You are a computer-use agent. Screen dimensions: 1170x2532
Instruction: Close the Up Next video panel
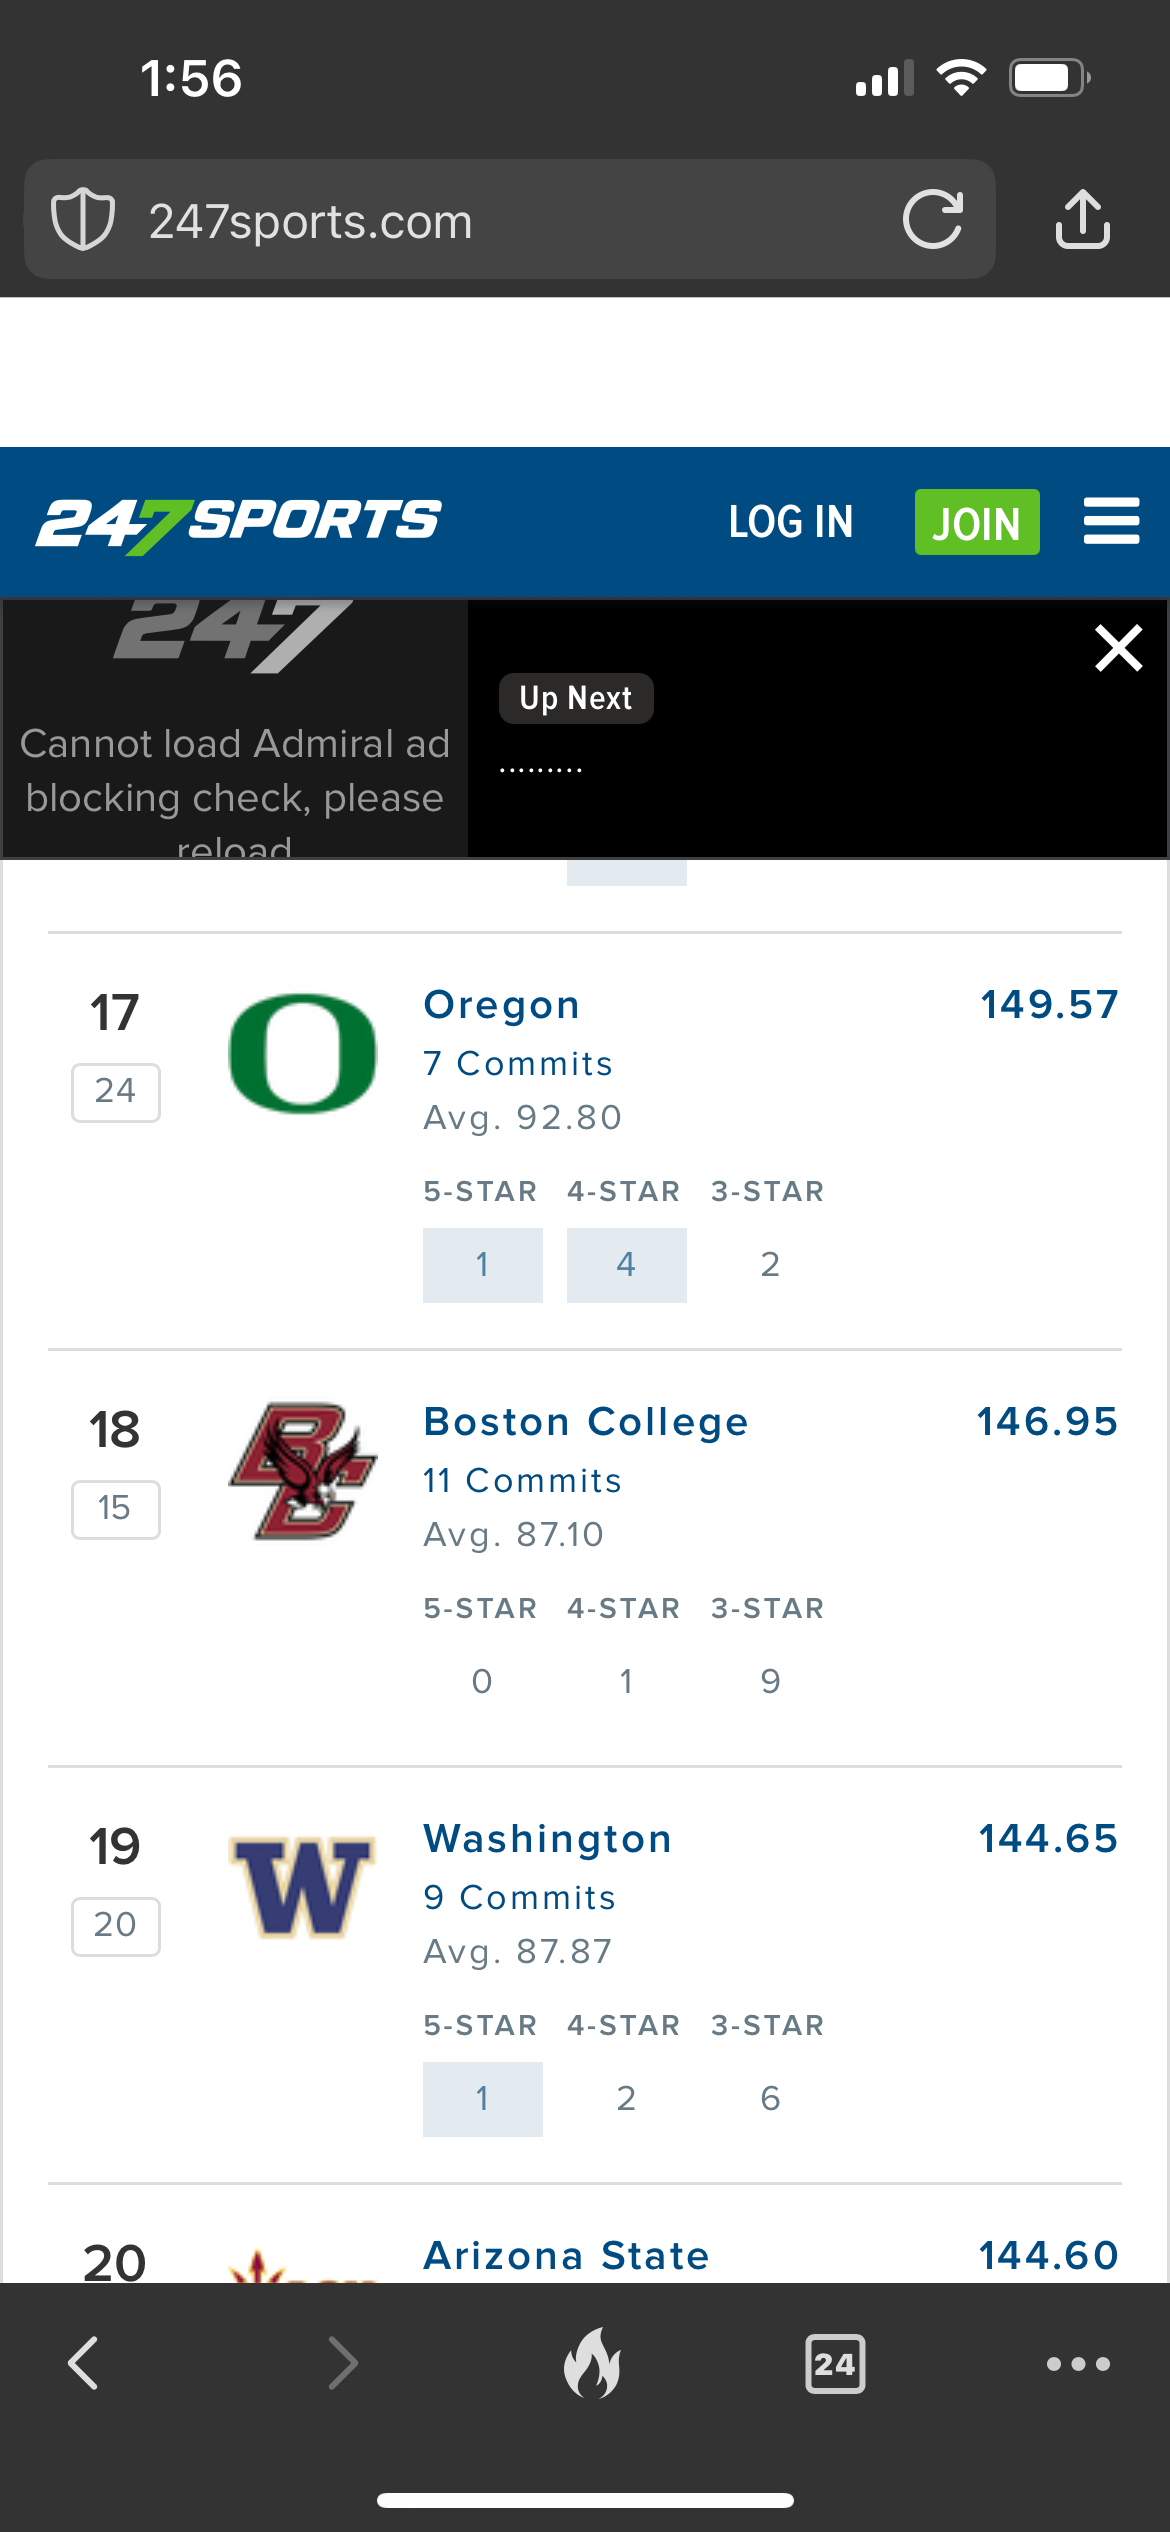(x=1118, y=648)
